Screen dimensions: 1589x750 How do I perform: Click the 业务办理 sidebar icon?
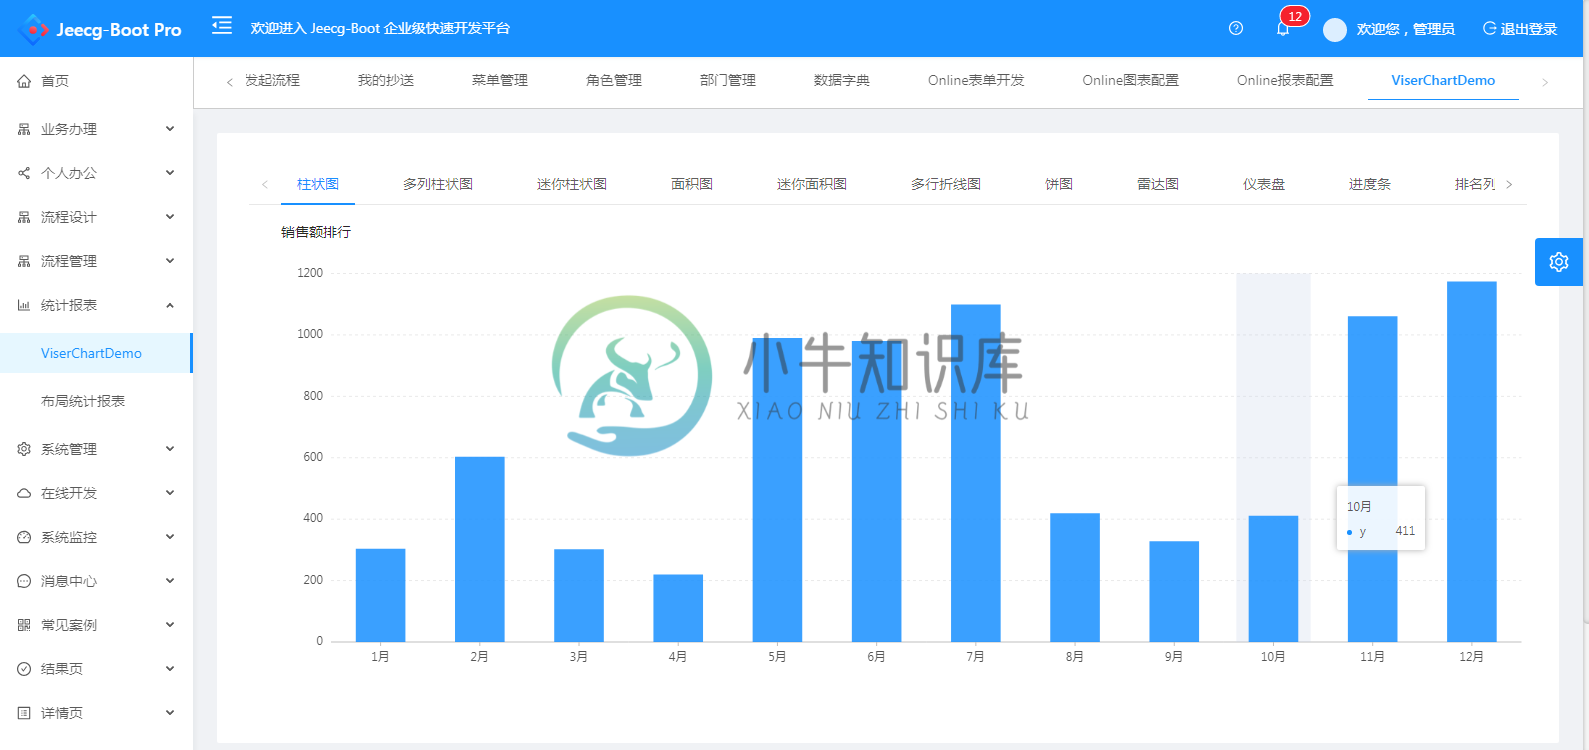click(24, 129)
